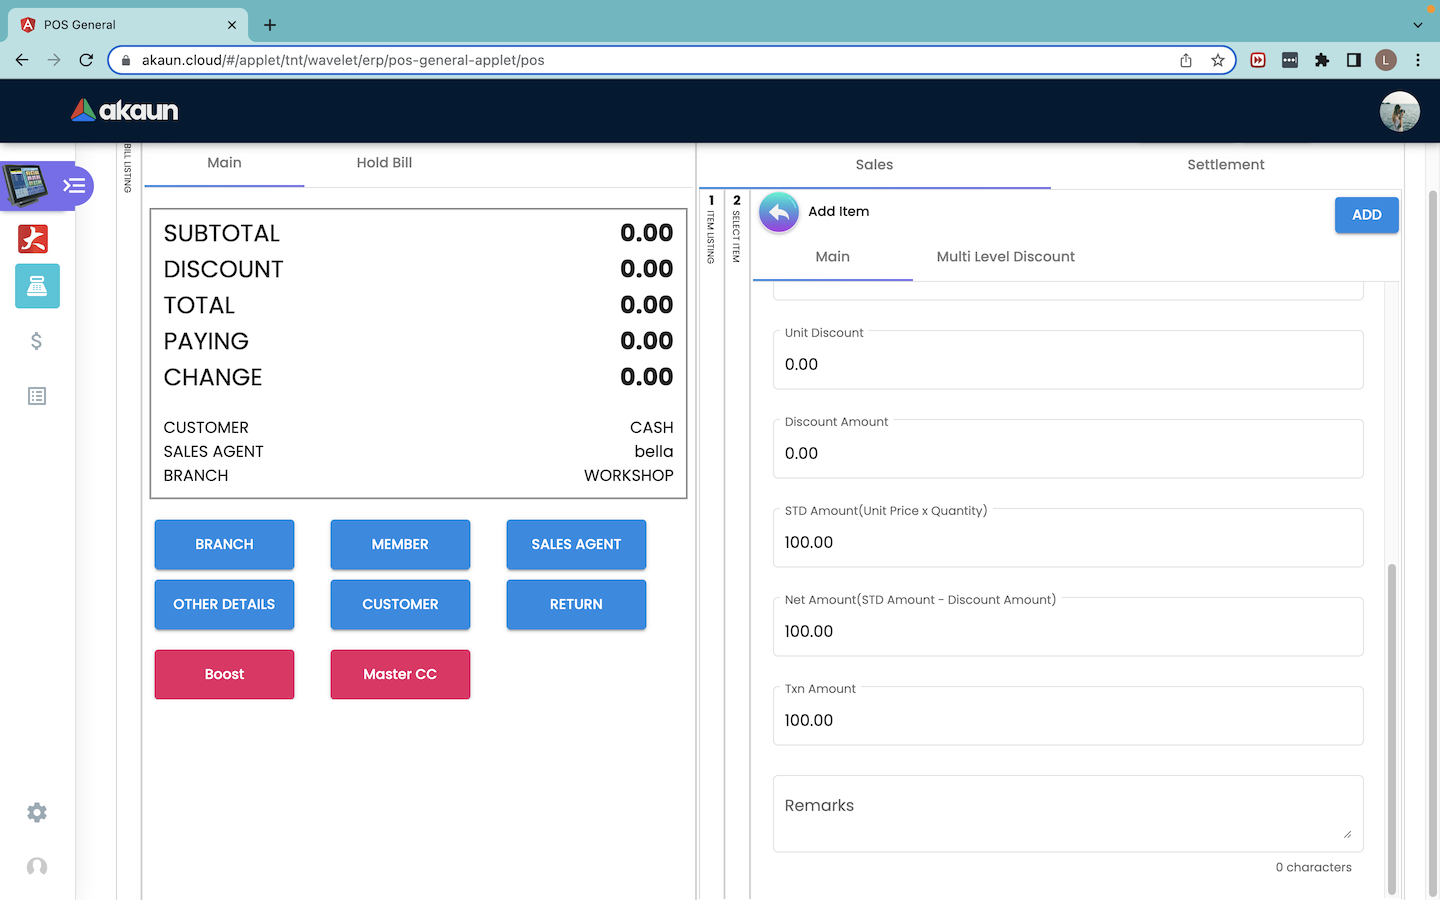Choose Boost payment
Image resolution: width=1440 pixels, height=900 pixels.
pyautogui.click(x=224, y=674)
